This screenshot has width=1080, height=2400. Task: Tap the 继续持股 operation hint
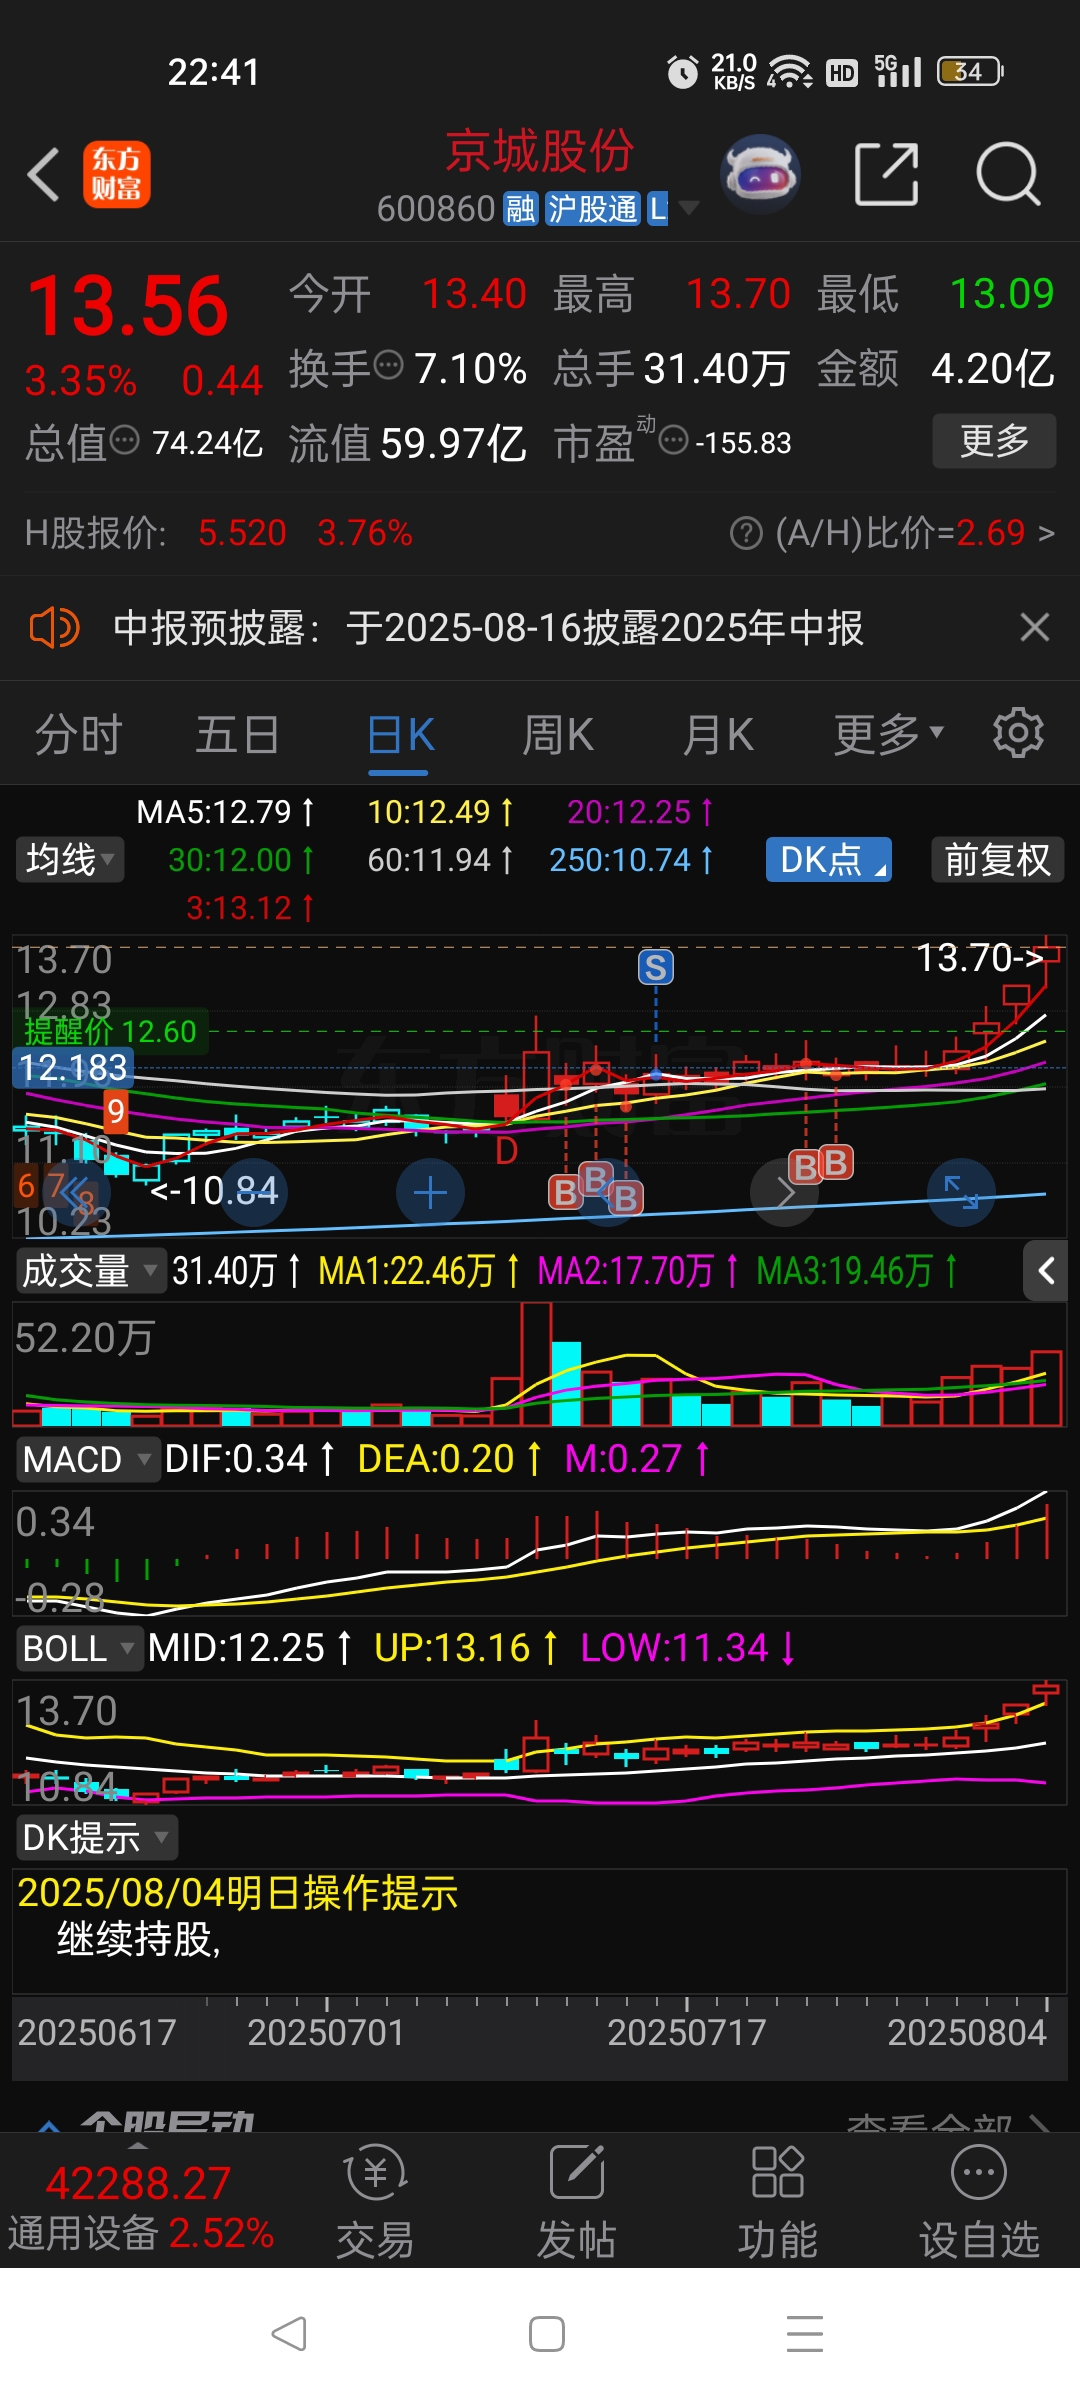(x=139, y=1939)
